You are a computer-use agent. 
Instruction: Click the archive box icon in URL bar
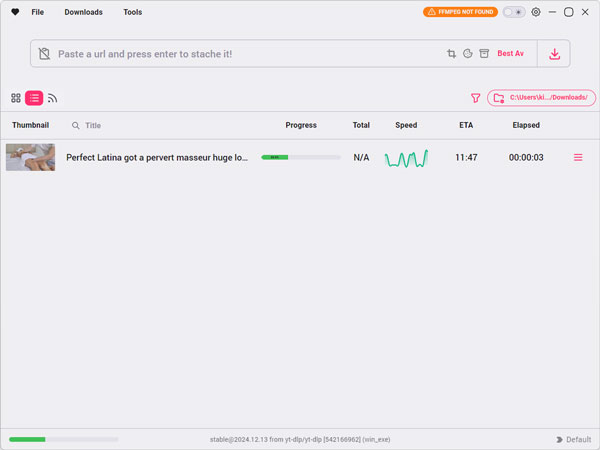pos(484,54)
